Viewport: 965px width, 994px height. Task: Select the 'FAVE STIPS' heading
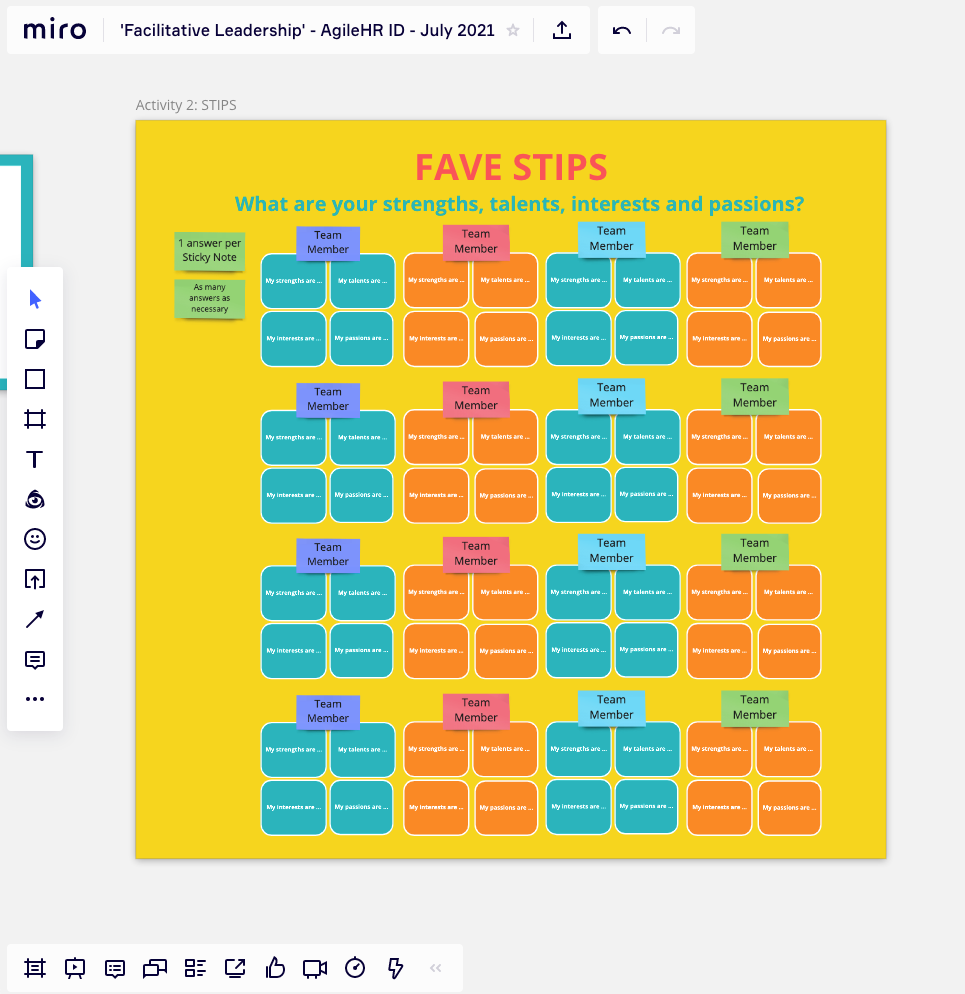[511, 167]
